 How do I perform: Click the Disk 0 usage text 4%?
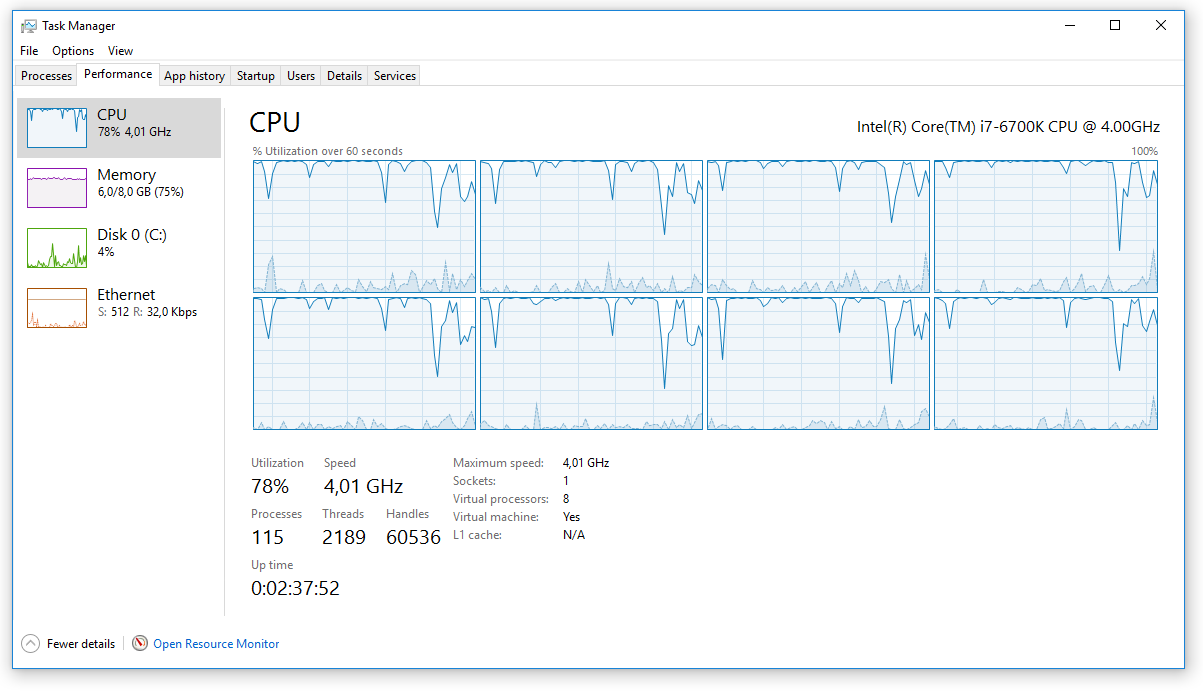pos(106,252)
